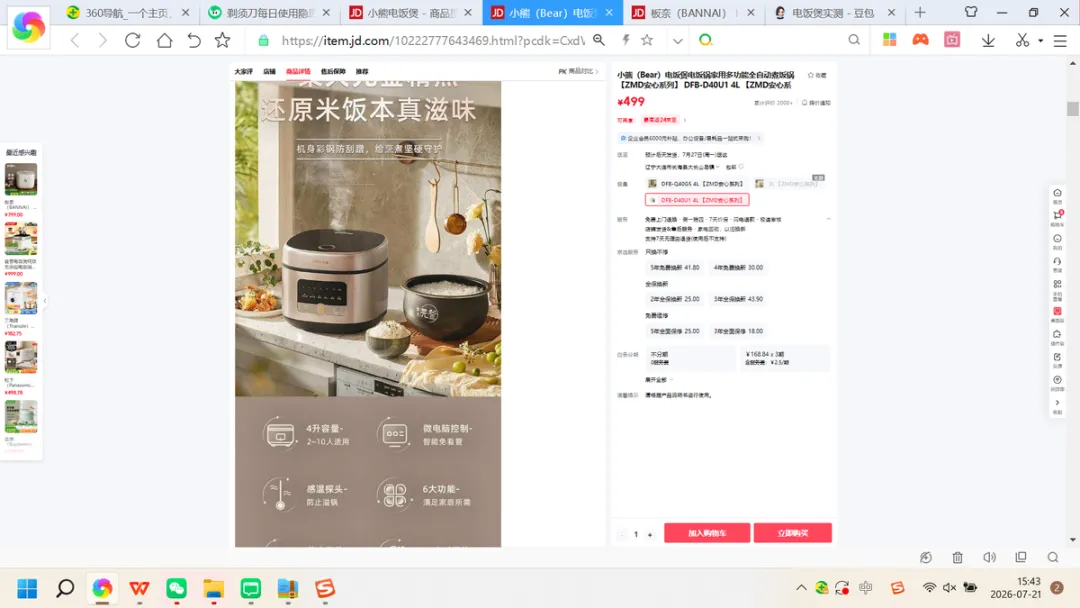Open the enterprise subsidy banner link
This screenshot has height=608, width=1080.
[x=689, y=138]
